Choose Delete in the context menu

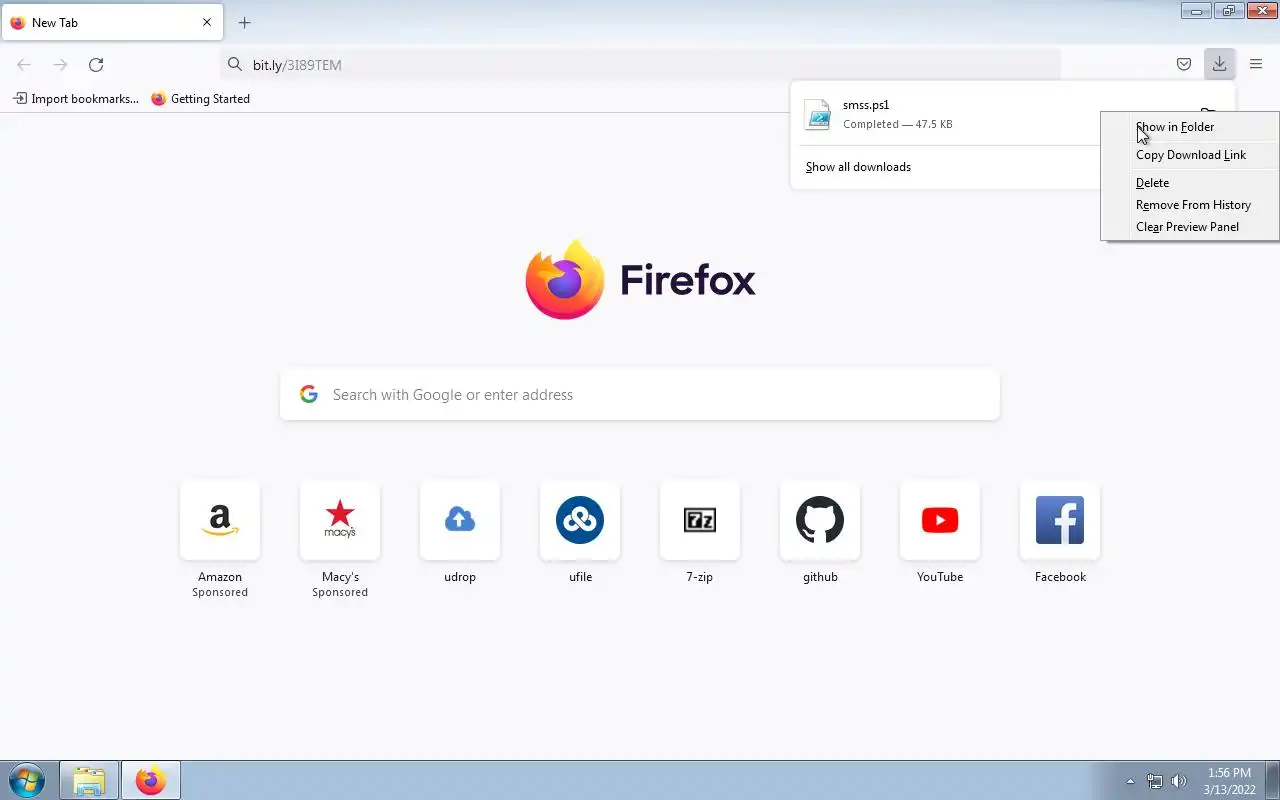point(1189,183)
